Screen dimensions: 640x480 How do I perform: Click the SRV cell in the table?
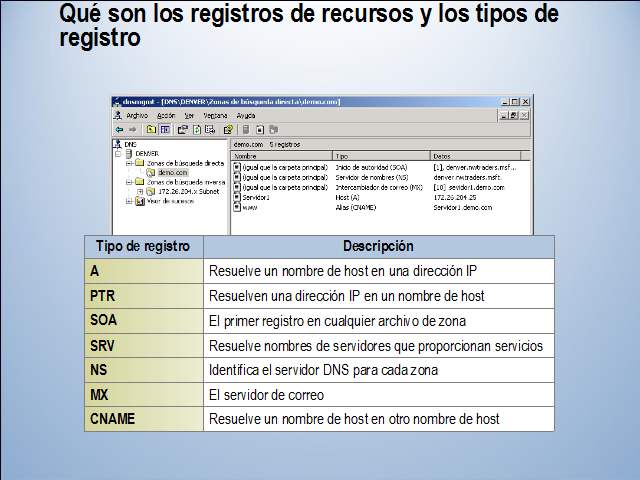coord(144,346)
